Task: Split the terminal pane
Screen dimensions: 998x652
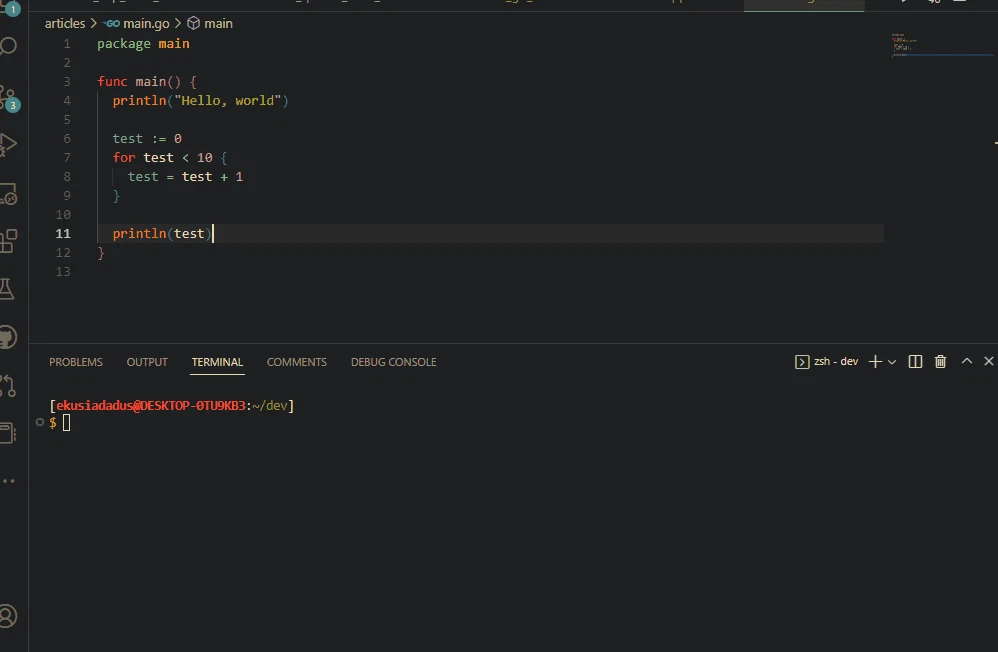Action: coord(915,362)
